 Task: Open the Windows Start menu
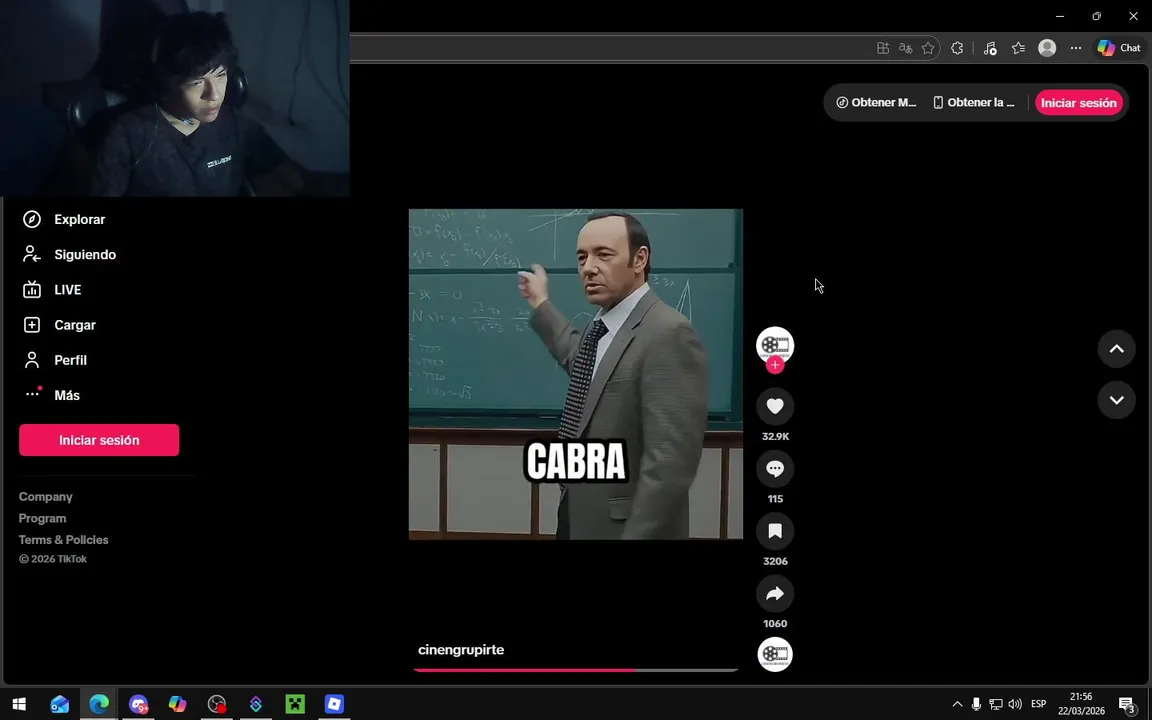tap(19, 704)
